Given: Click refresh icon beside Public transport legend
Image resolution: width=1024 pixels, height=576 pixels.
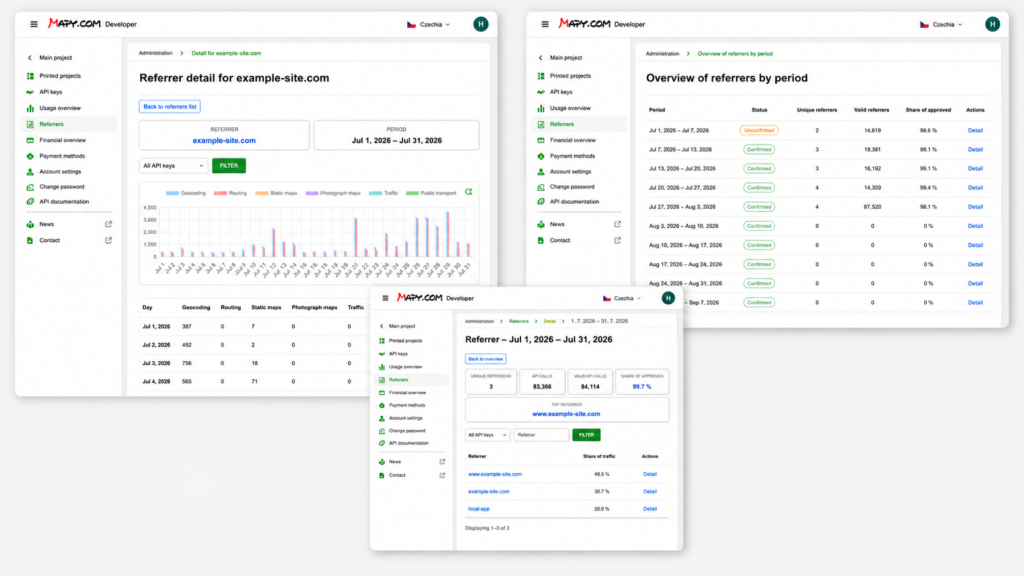Looking at the screenshot, I should (x=468, y=192).
